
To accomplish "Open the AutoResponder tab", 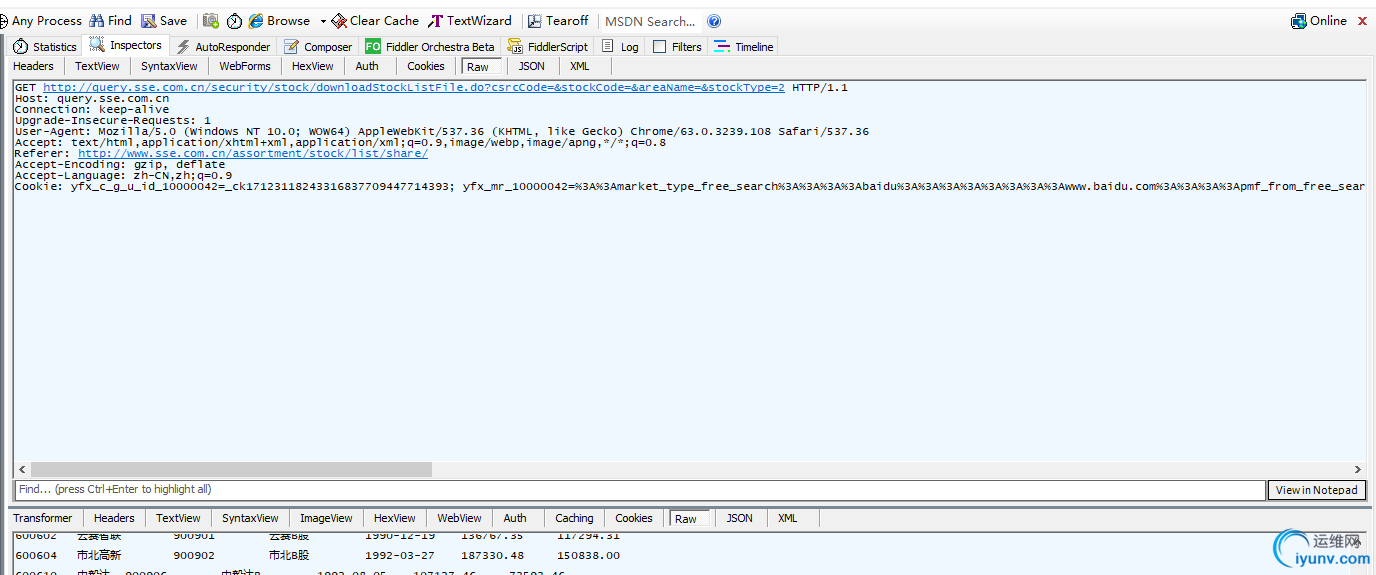I will [x=223, y=46].
